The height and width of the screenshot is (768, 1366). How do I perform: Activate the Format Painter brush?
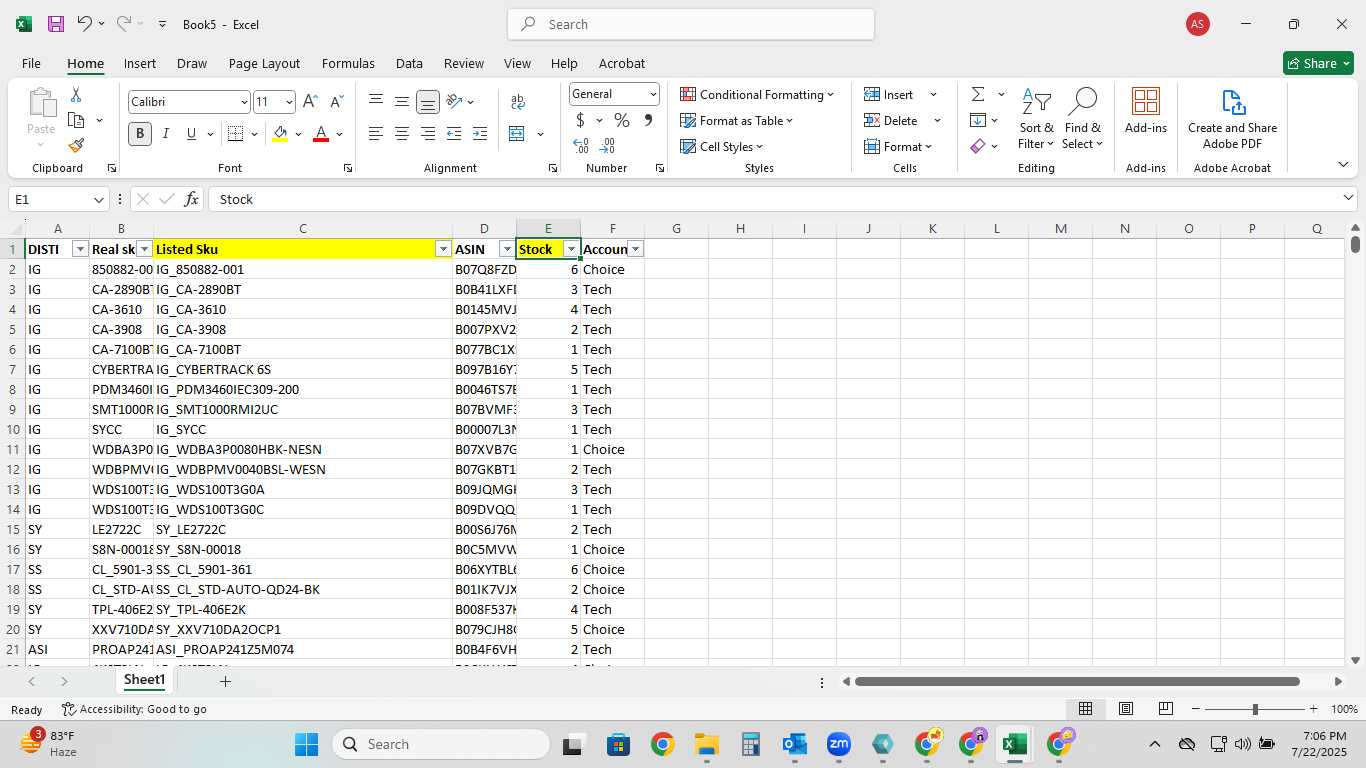[x=76, y=145]
